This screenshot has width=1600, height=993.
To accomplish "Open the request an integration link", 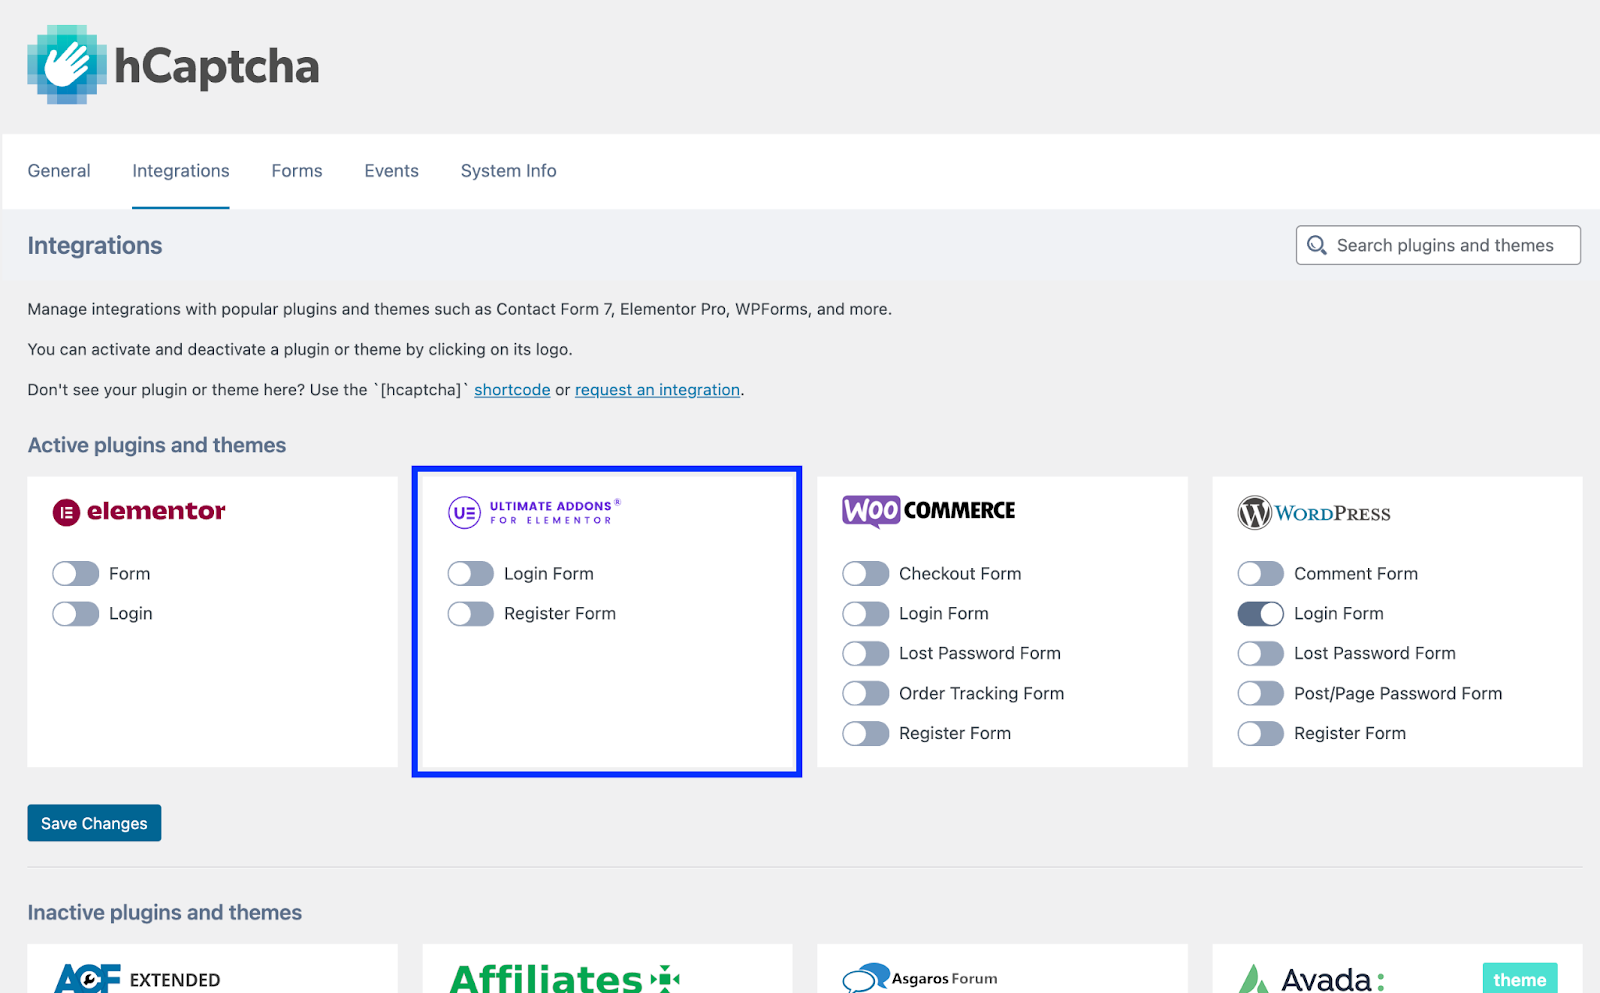I will tap(657, 389).
